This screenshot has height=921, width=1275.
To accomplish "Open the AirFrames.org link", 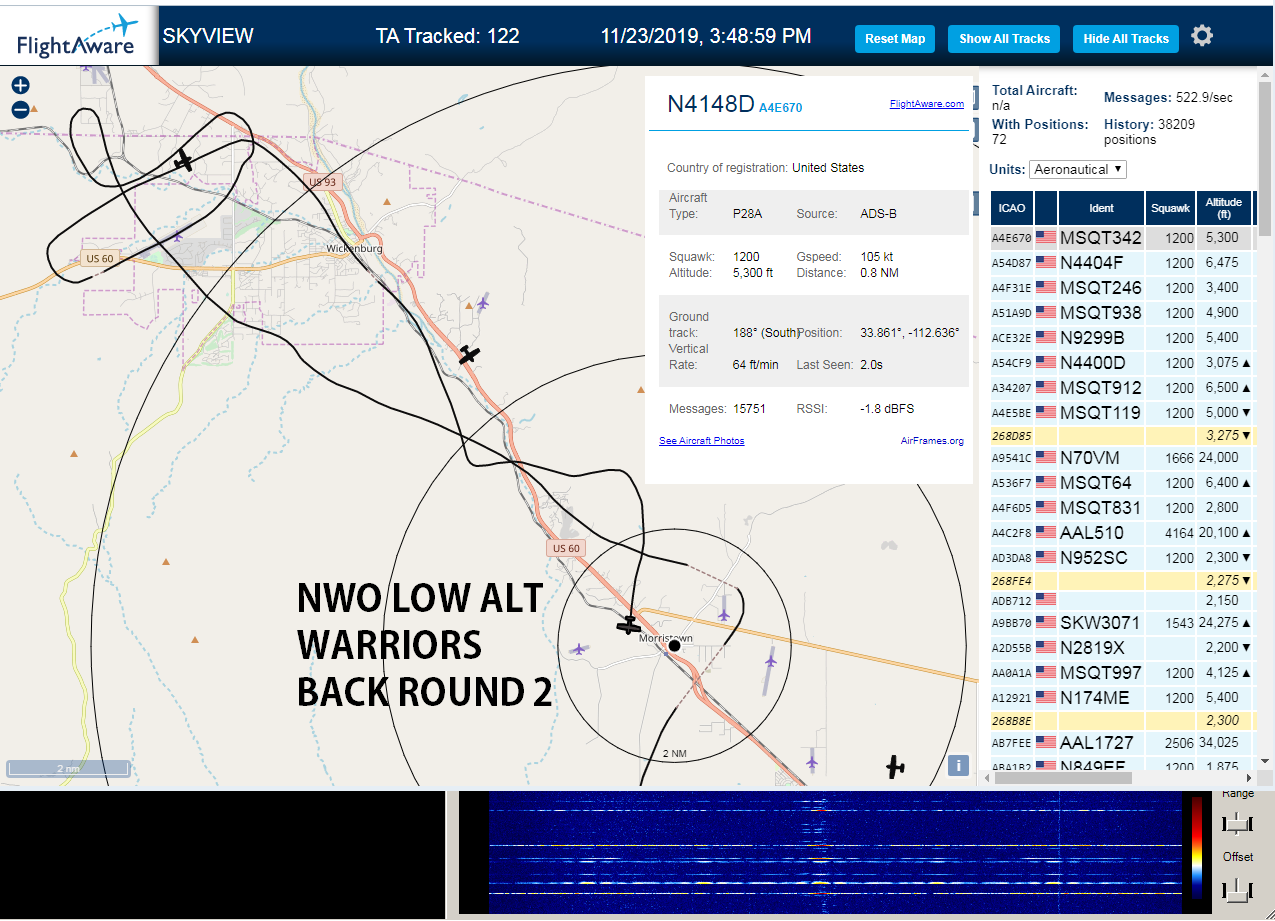I will point(932,440).
